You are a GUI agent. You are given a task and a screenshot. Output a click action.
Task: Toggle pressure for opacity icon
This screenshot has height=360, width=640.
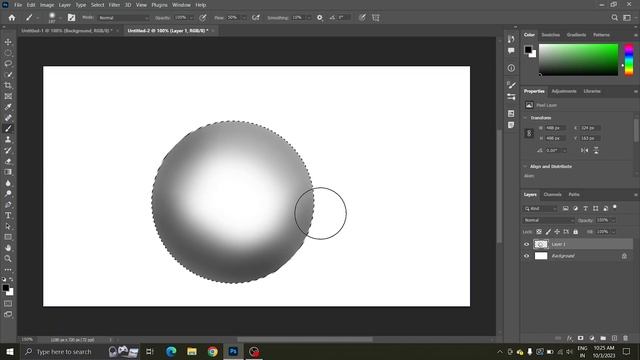[x=202, y=18]
